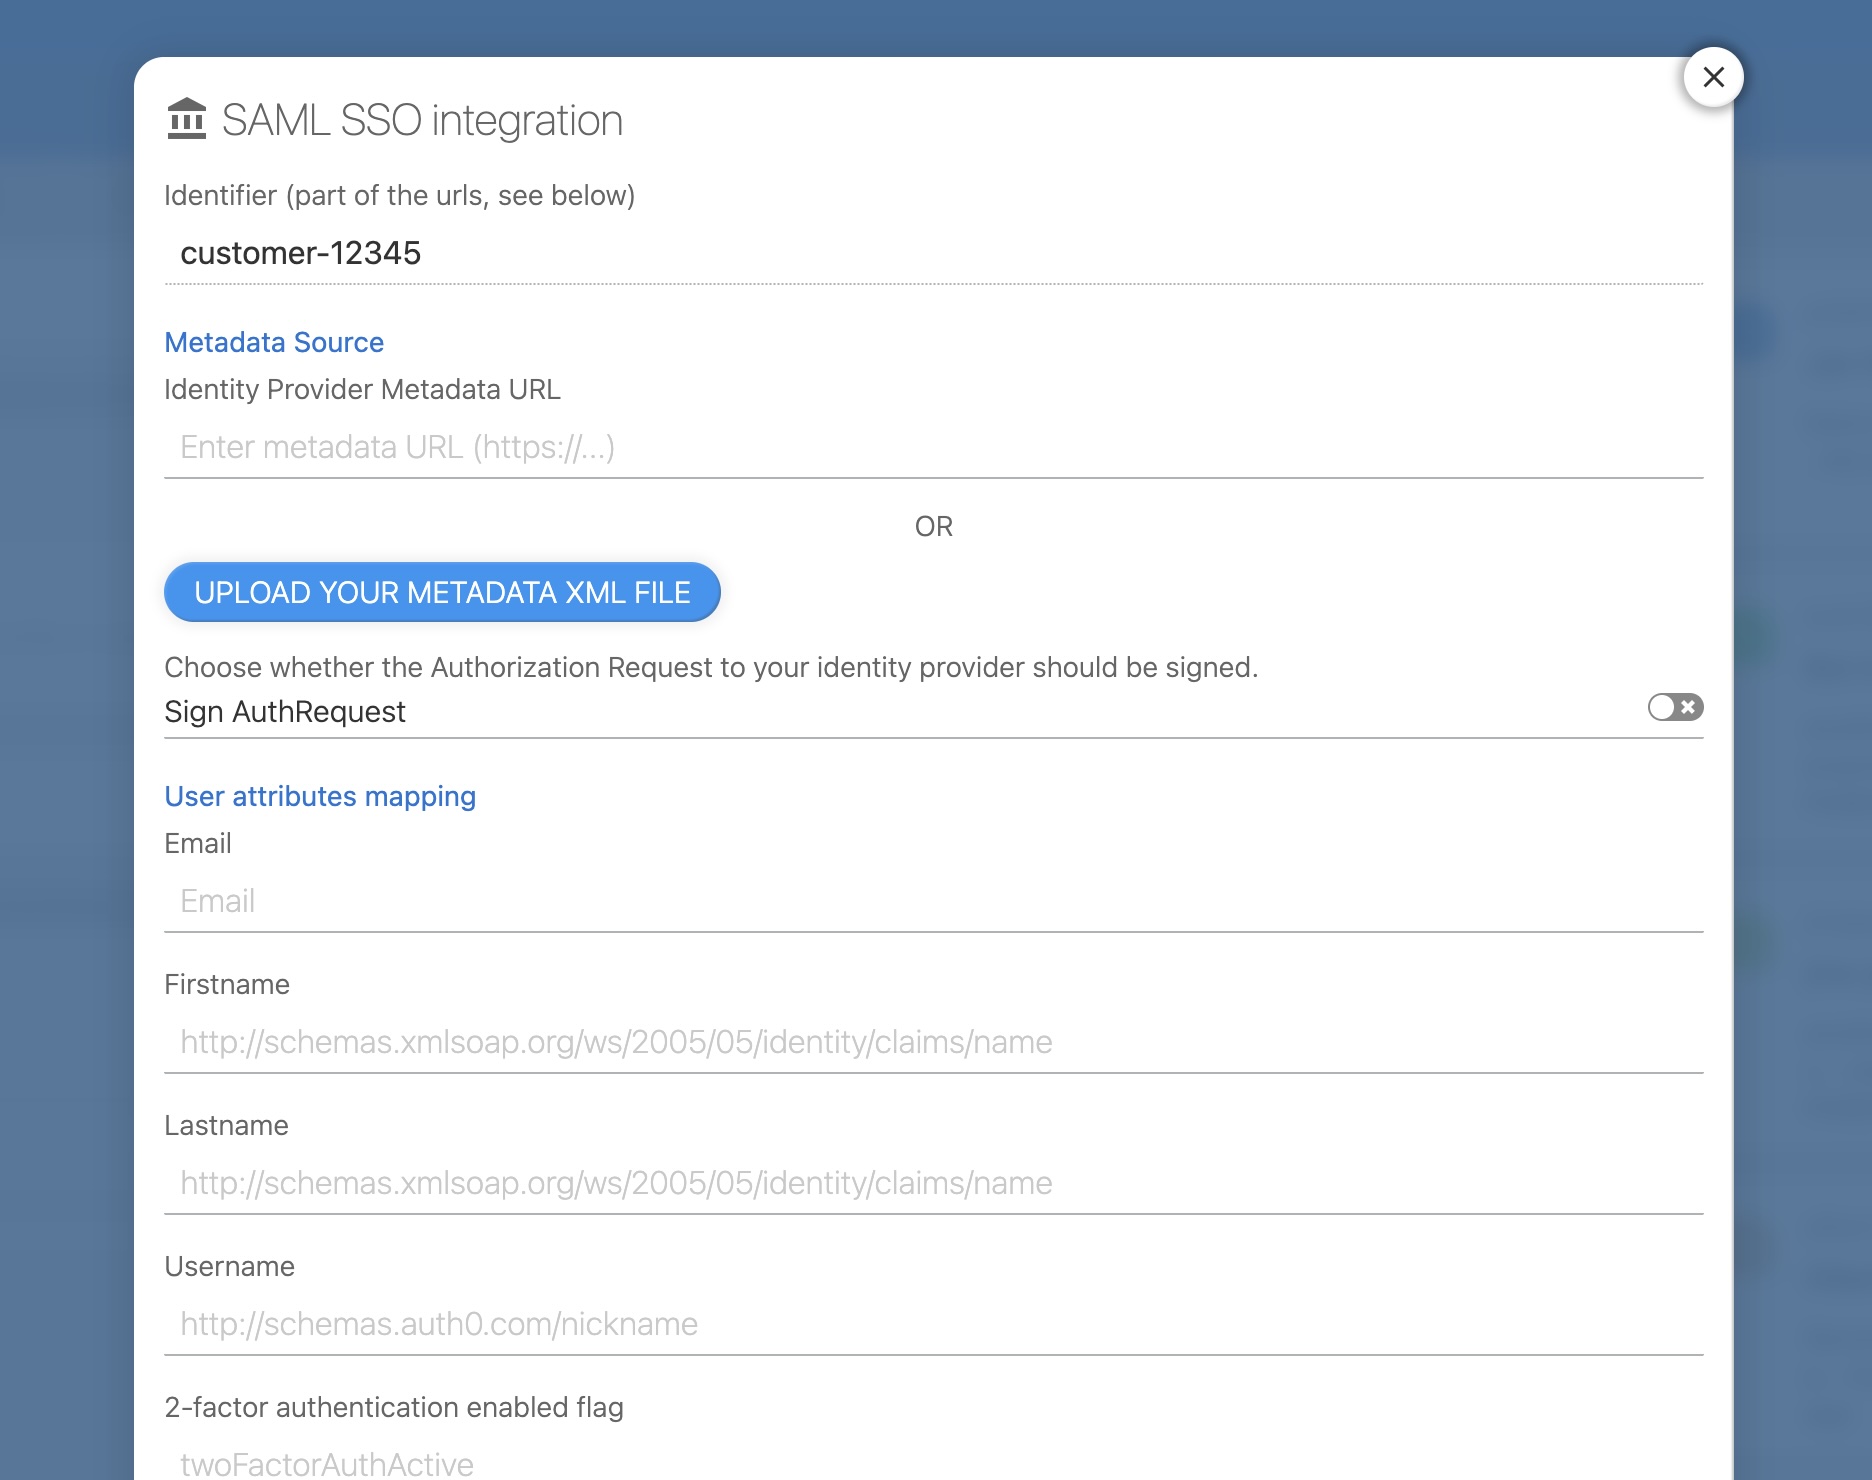
Task: Click the SAML SSO integration title
Action: (422, 121)
